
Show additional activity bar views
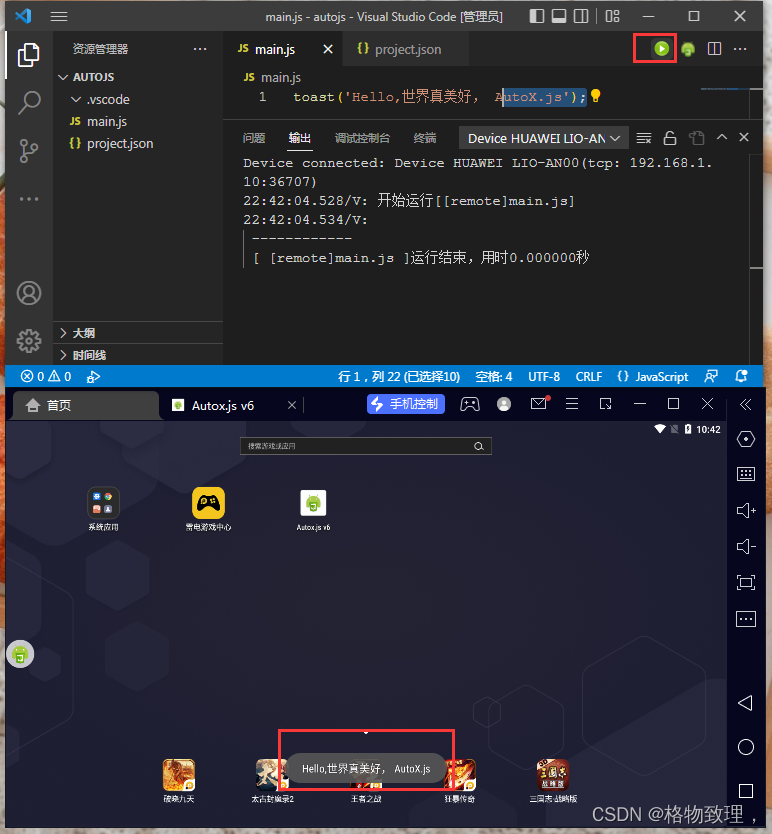(x=29, y=199)
